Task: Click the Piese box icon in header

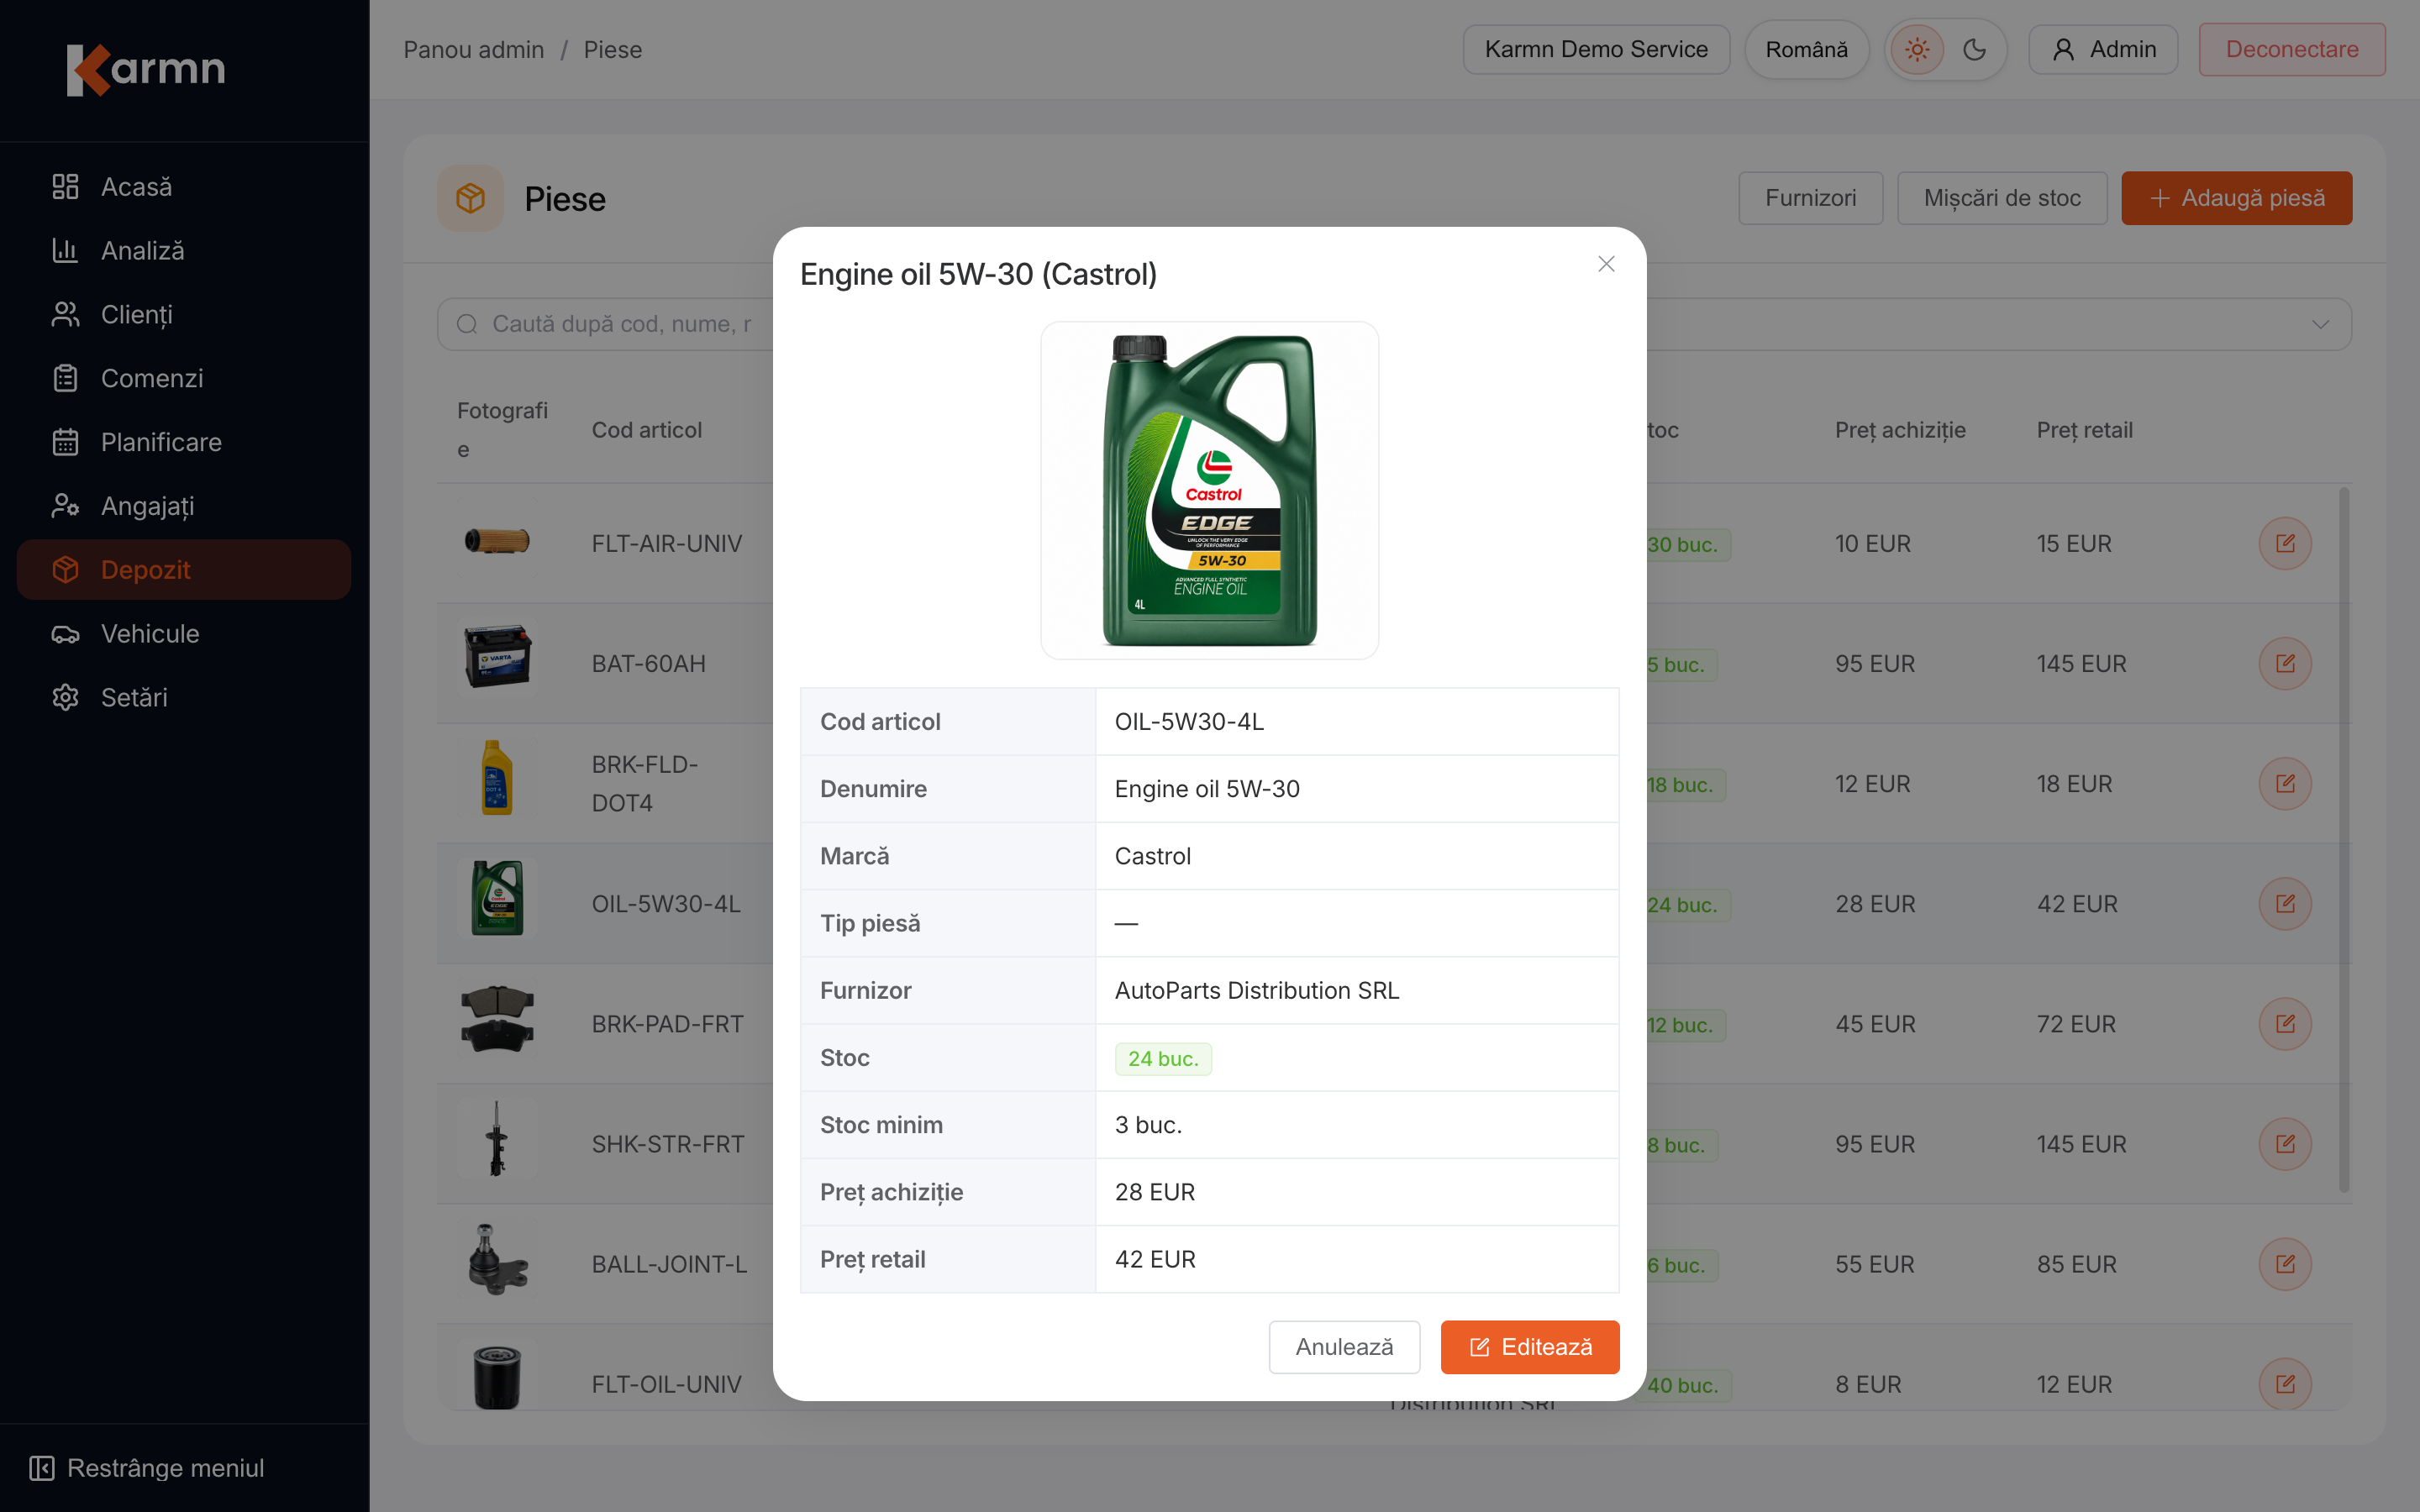Action: (x=470, y=198)
